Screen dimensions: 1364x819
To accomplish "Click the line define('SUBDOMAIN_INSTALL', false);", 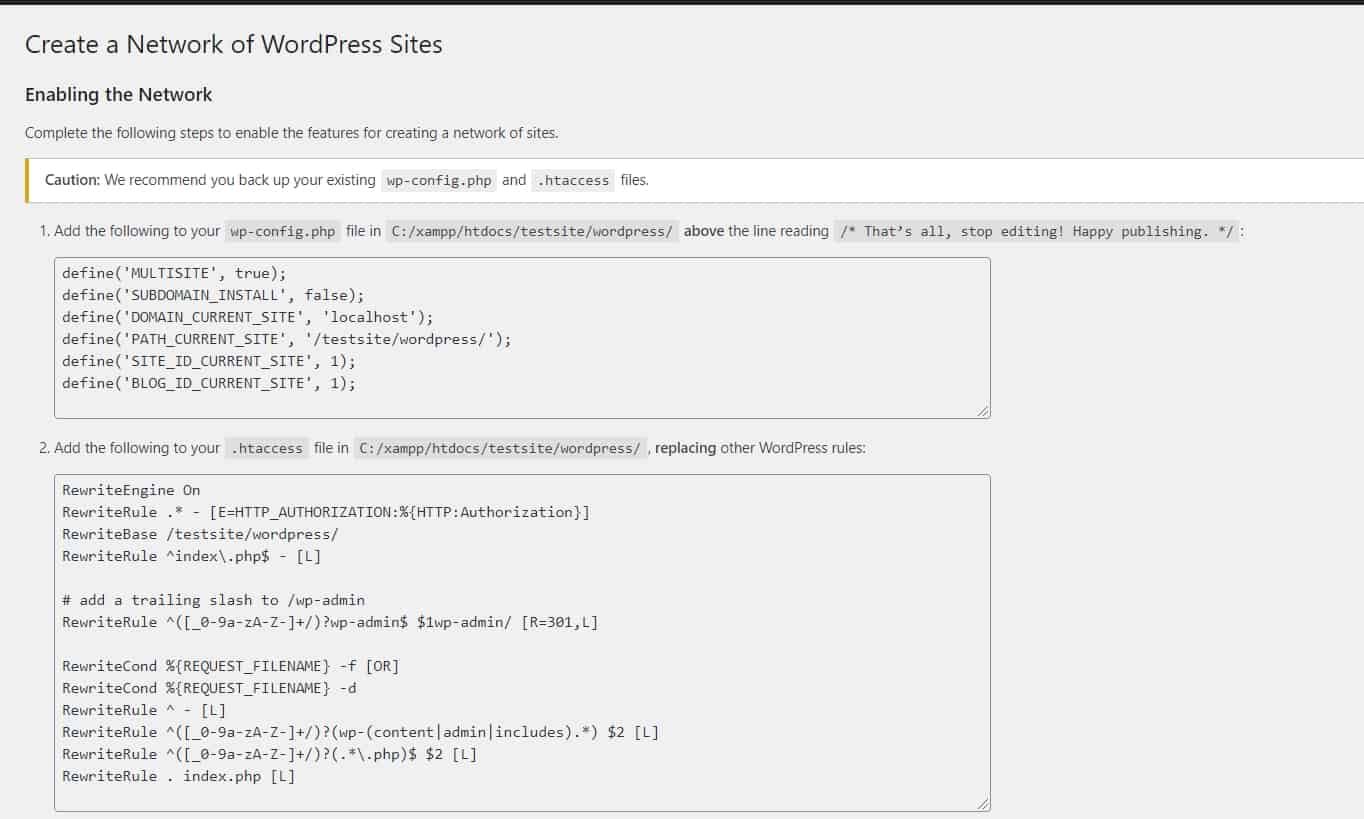I will pyautogui.click(x=213, y=295).
